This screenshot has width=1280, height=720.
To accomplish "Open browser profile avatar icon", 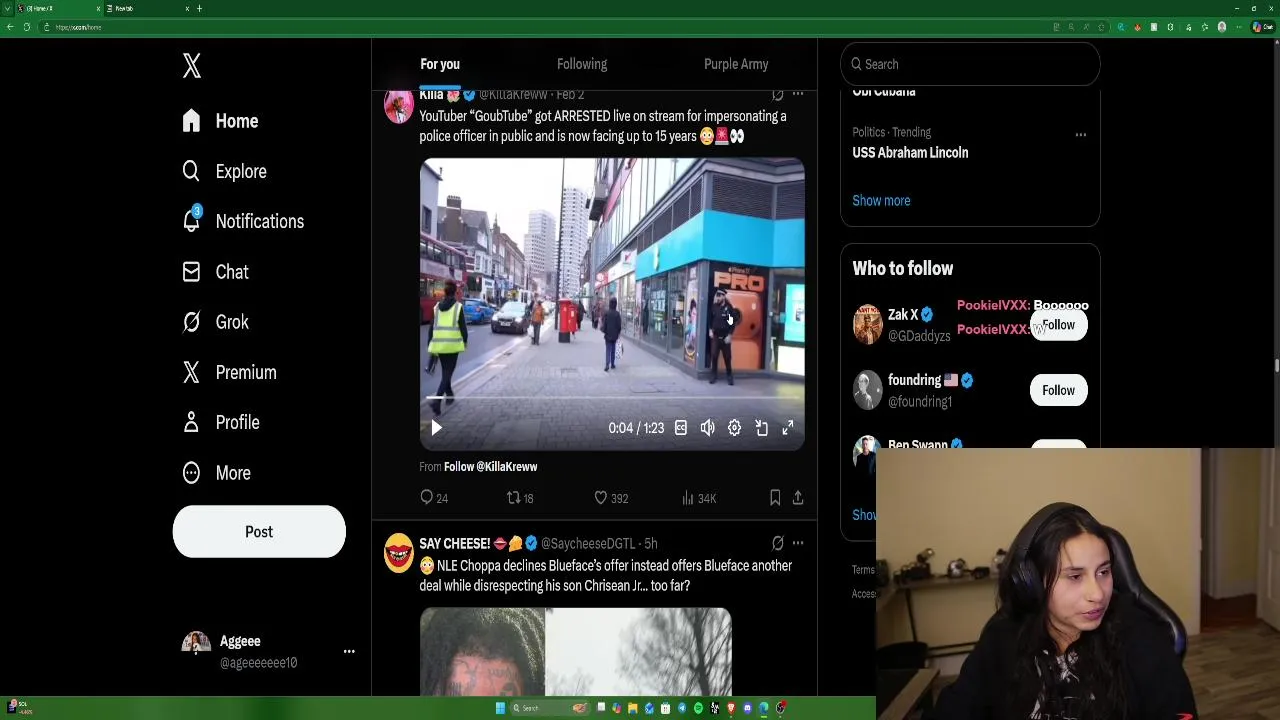I will 1222,27.
